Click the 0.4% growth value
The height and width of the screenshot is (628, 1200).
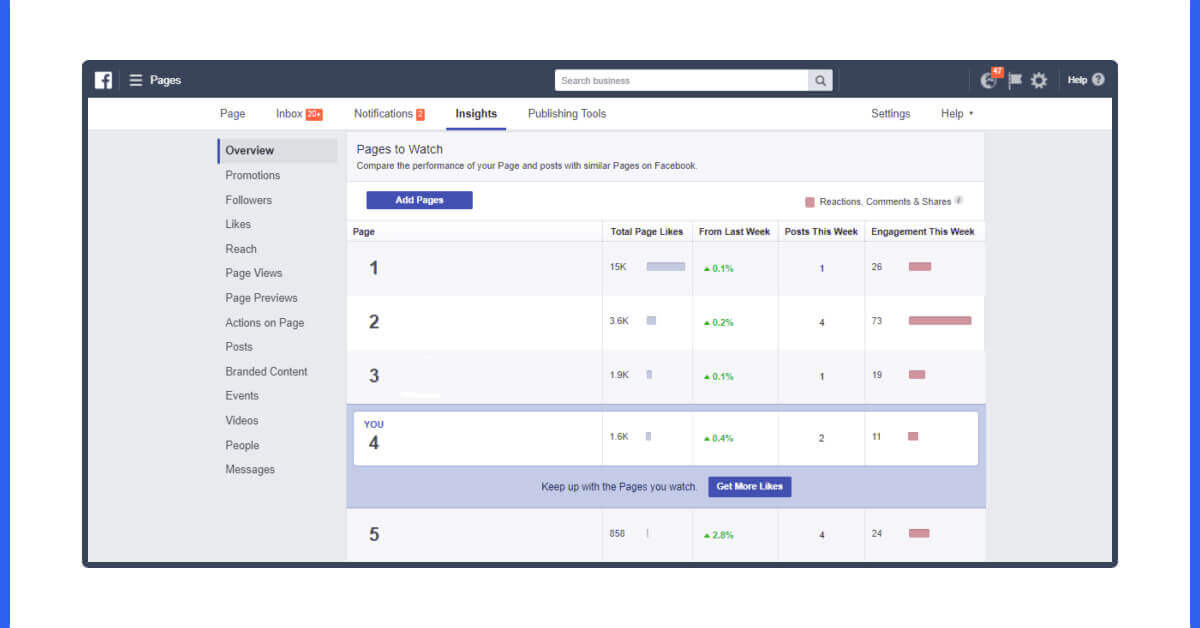723,439
